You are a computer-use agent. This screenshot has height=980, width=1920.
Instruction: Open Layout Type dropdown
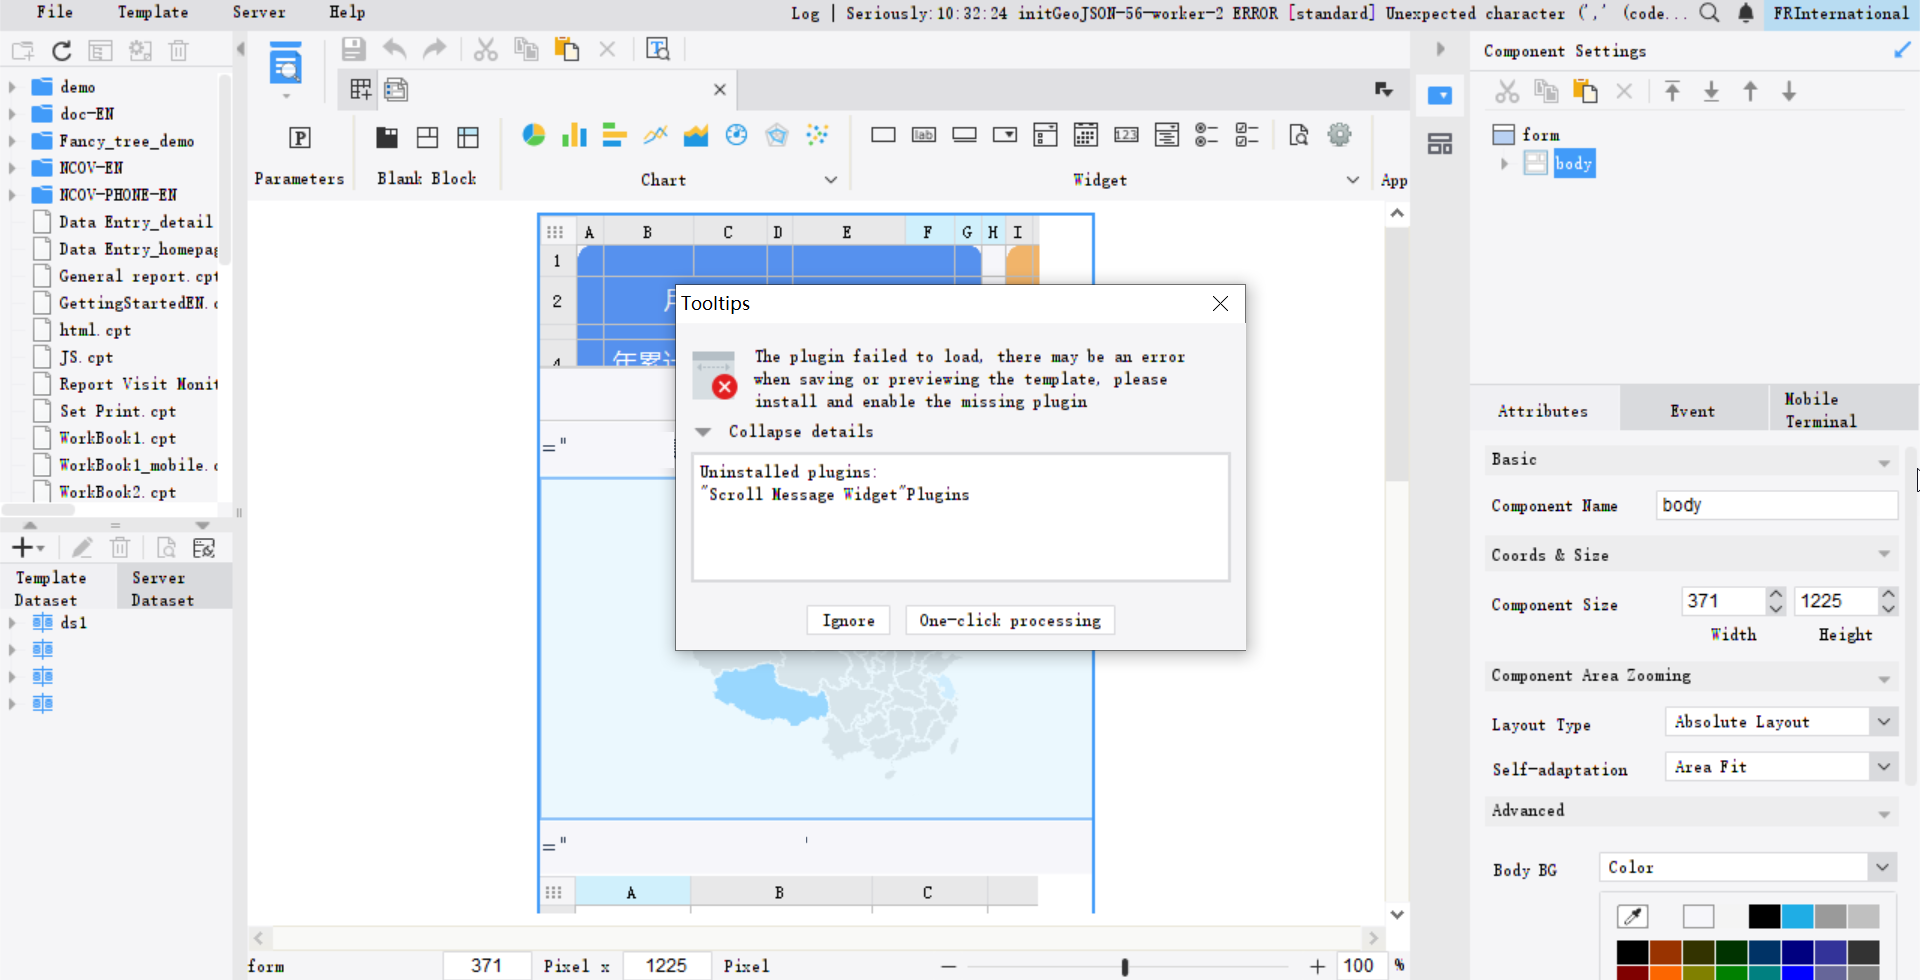pyautogui.click(x=1883, y=722)
